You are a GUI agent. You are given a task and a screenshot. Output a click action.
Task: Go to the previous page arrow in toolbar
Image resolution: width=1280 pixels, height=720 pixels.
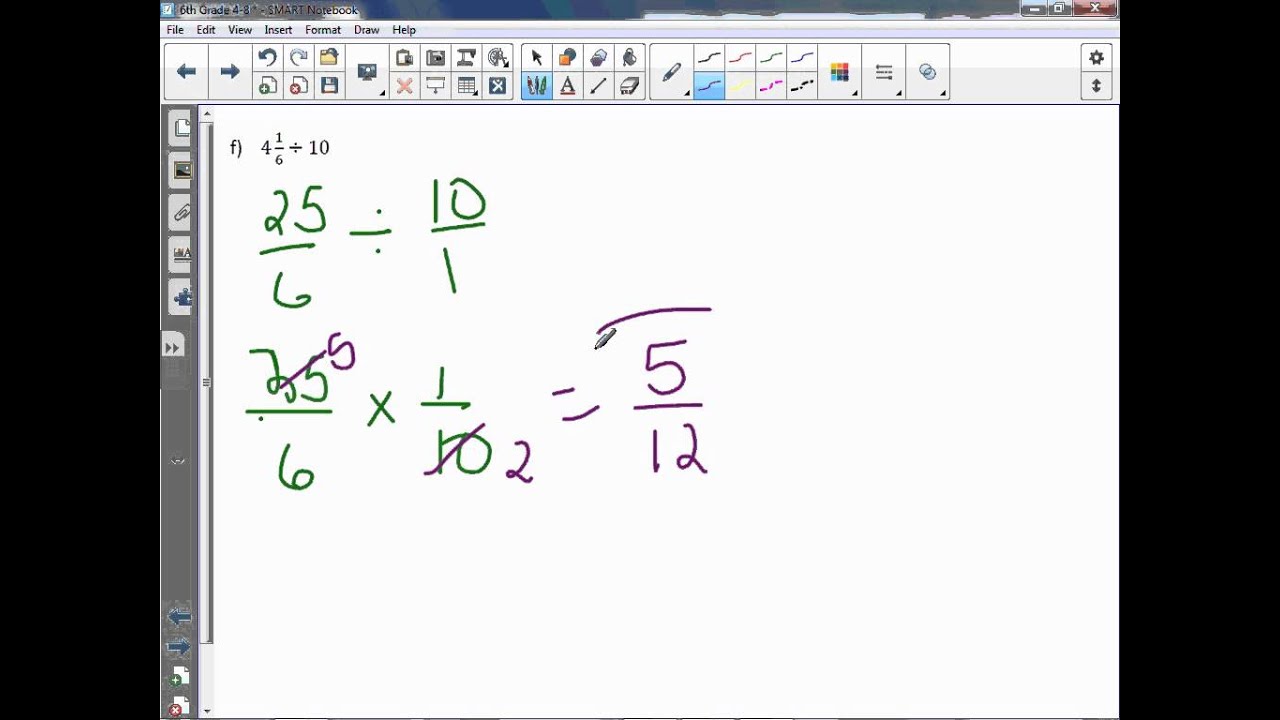[186, 71]
